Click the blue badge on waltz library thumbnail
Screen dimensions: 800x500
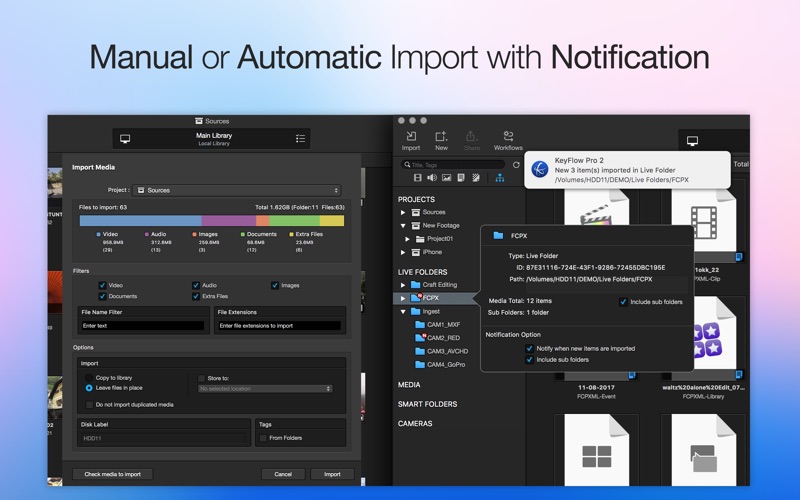point(738,375)
